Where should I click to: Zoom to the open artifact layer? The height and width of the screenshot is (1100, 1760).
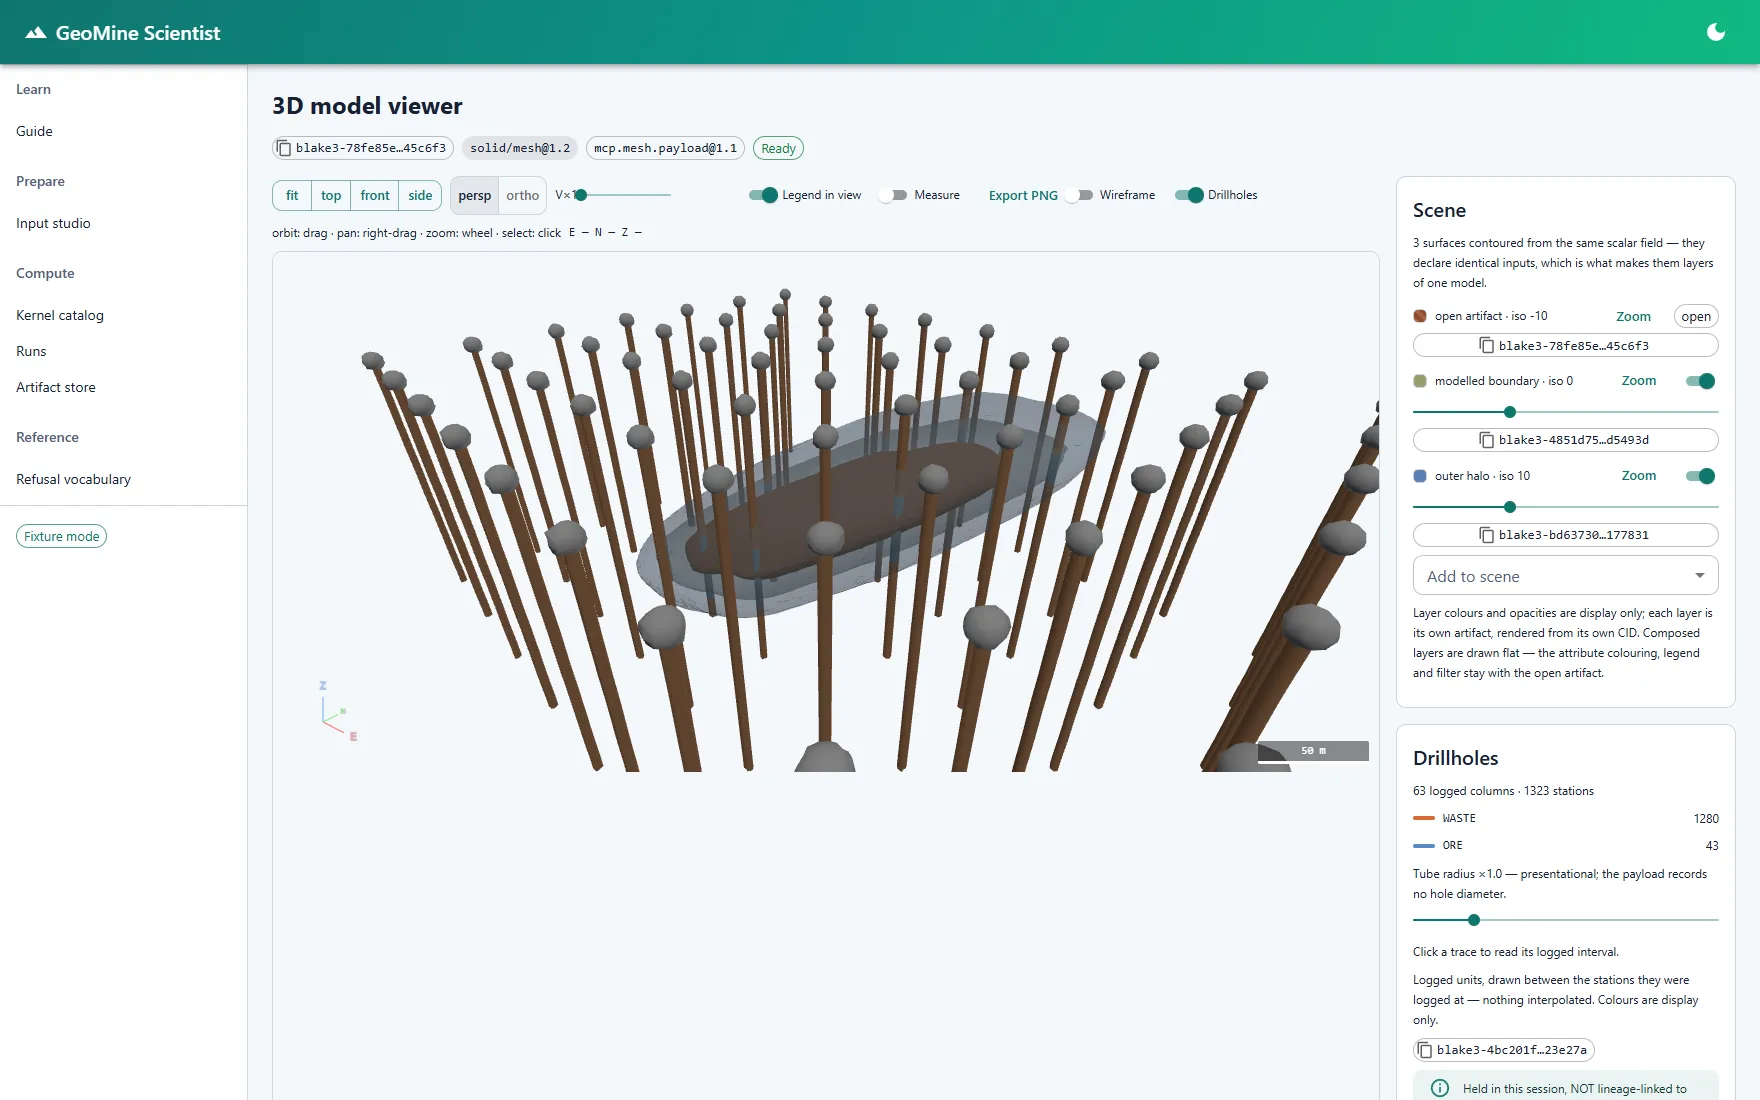1633,316
